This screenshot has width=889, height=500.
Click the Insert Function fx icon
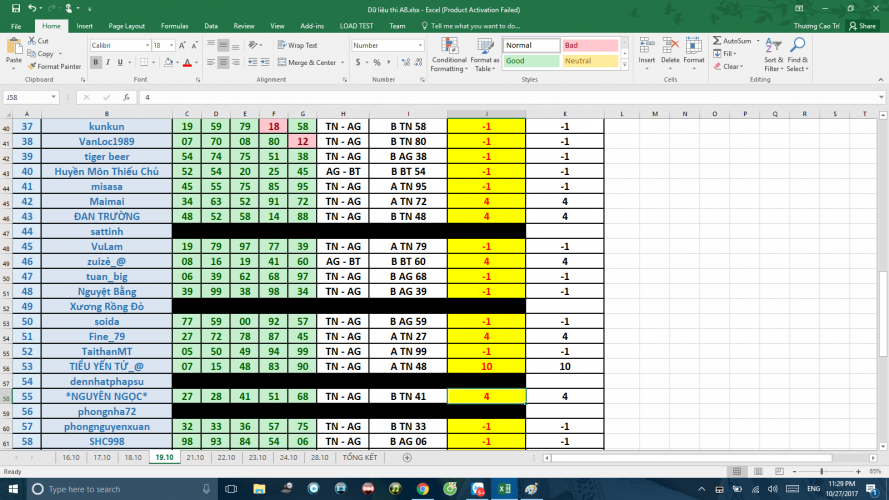(127, 98)
